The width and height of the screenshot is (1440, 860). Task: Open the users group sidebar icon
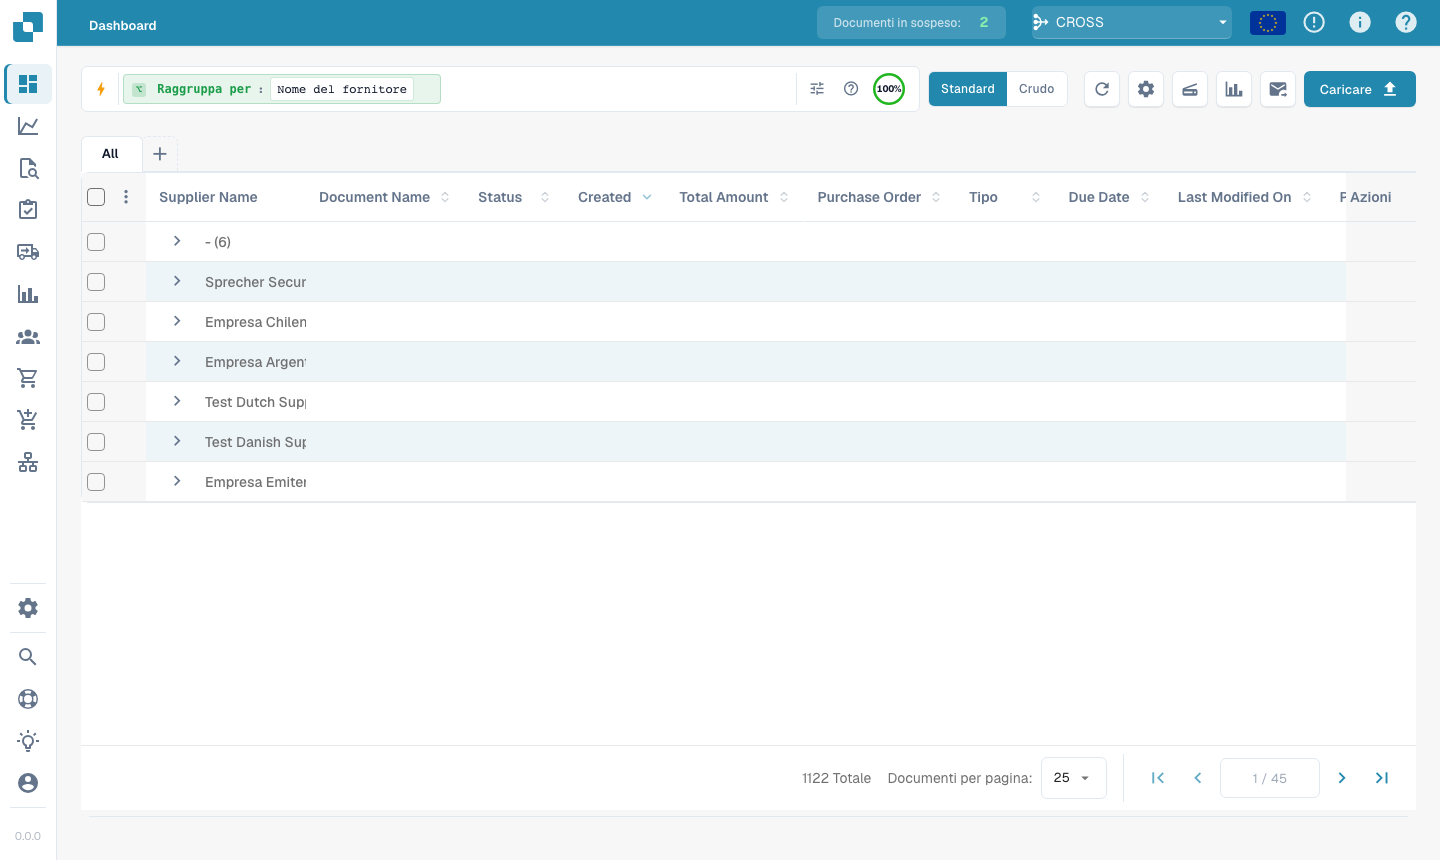[x=28, y=337]
